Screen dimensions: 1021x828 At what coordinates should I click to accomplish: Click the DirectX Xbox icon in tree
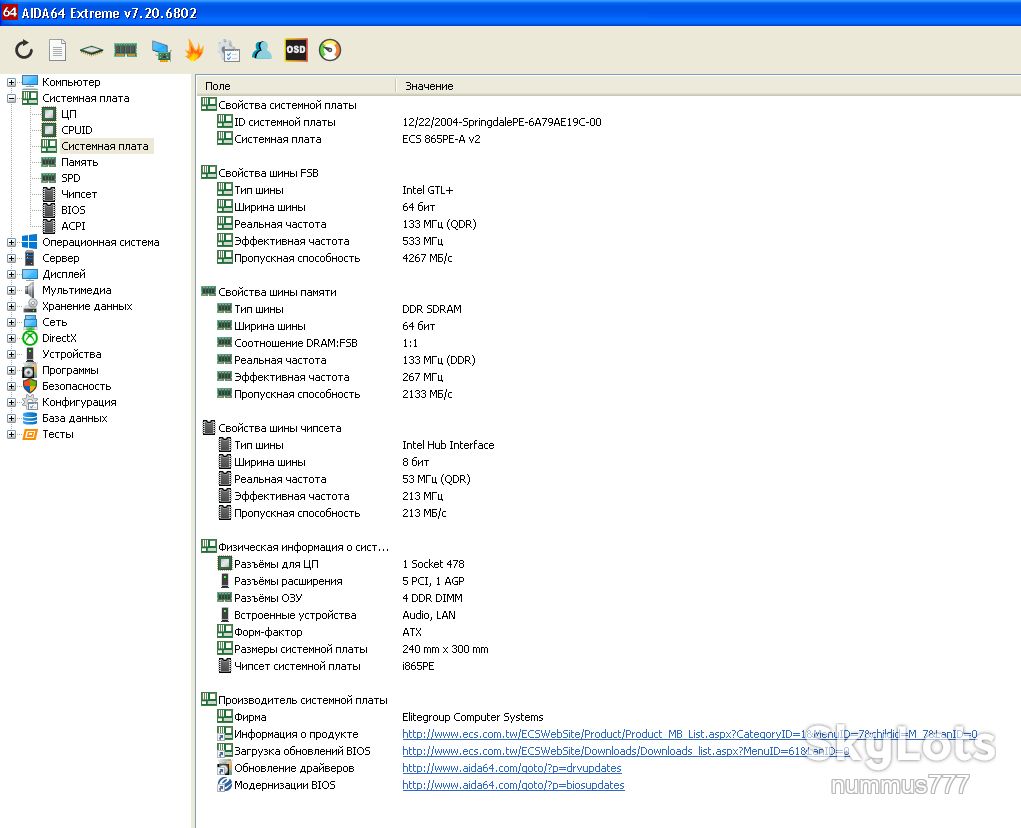click(x=30, y=338)
